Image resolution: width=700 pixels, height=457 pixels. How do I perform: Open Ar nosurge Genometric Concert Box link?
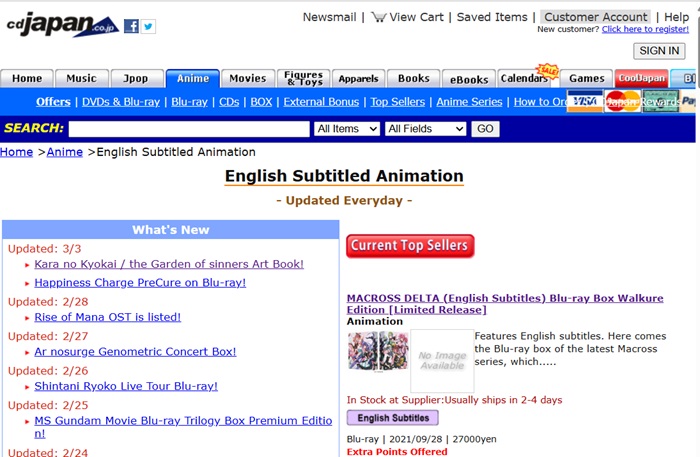[135, 352]
